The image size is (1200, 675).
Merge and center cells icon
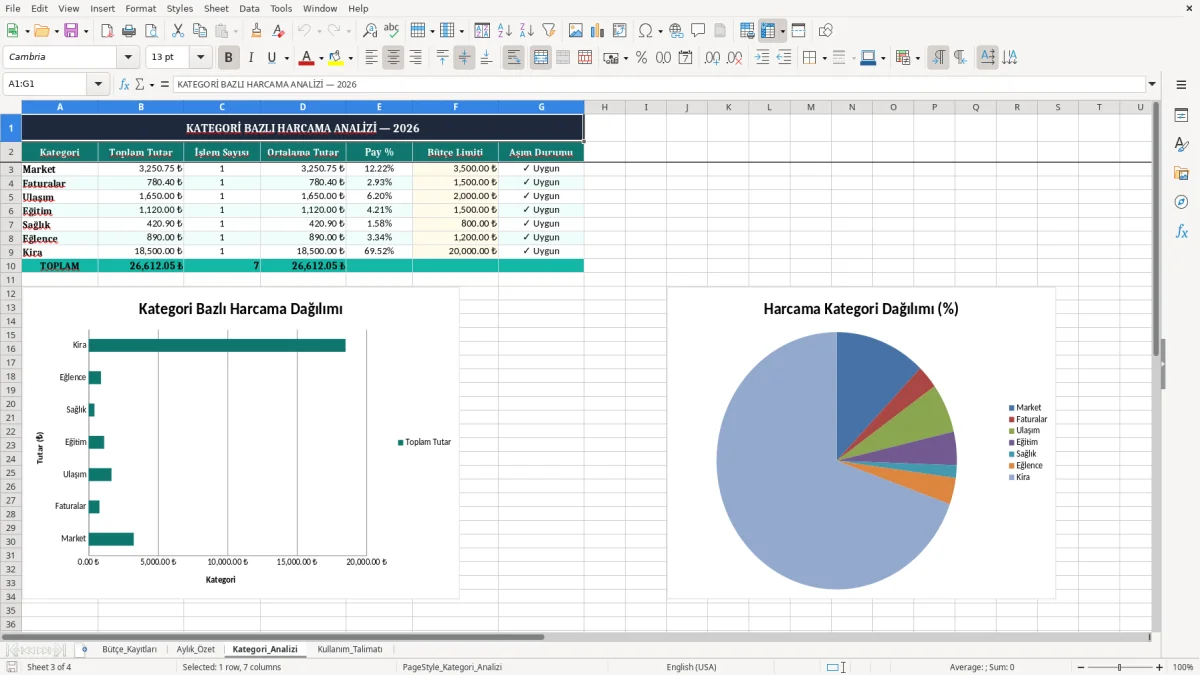click(541, 58)
